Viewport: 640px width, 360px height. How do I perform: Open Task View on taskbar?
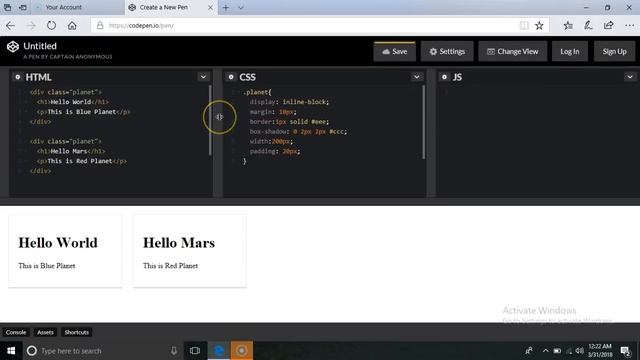pos(195,351)
